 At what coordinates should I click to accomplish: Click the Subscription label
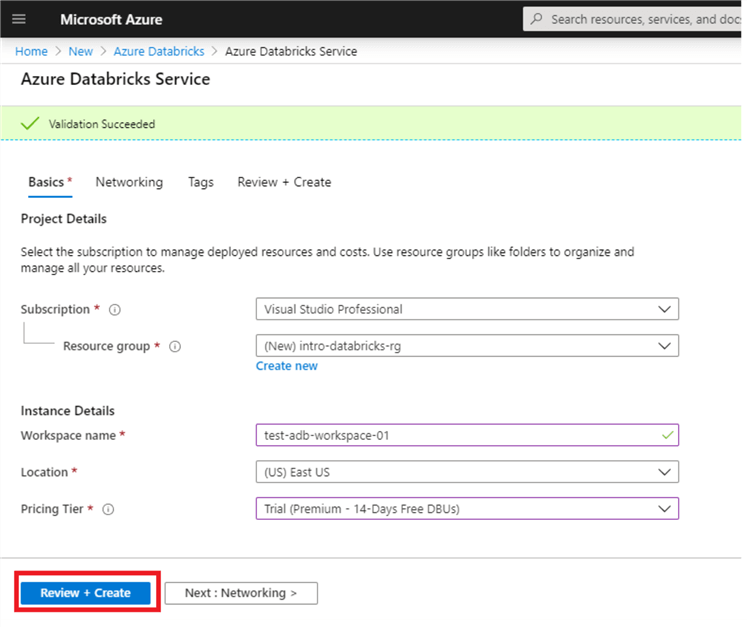pos(55,310)
